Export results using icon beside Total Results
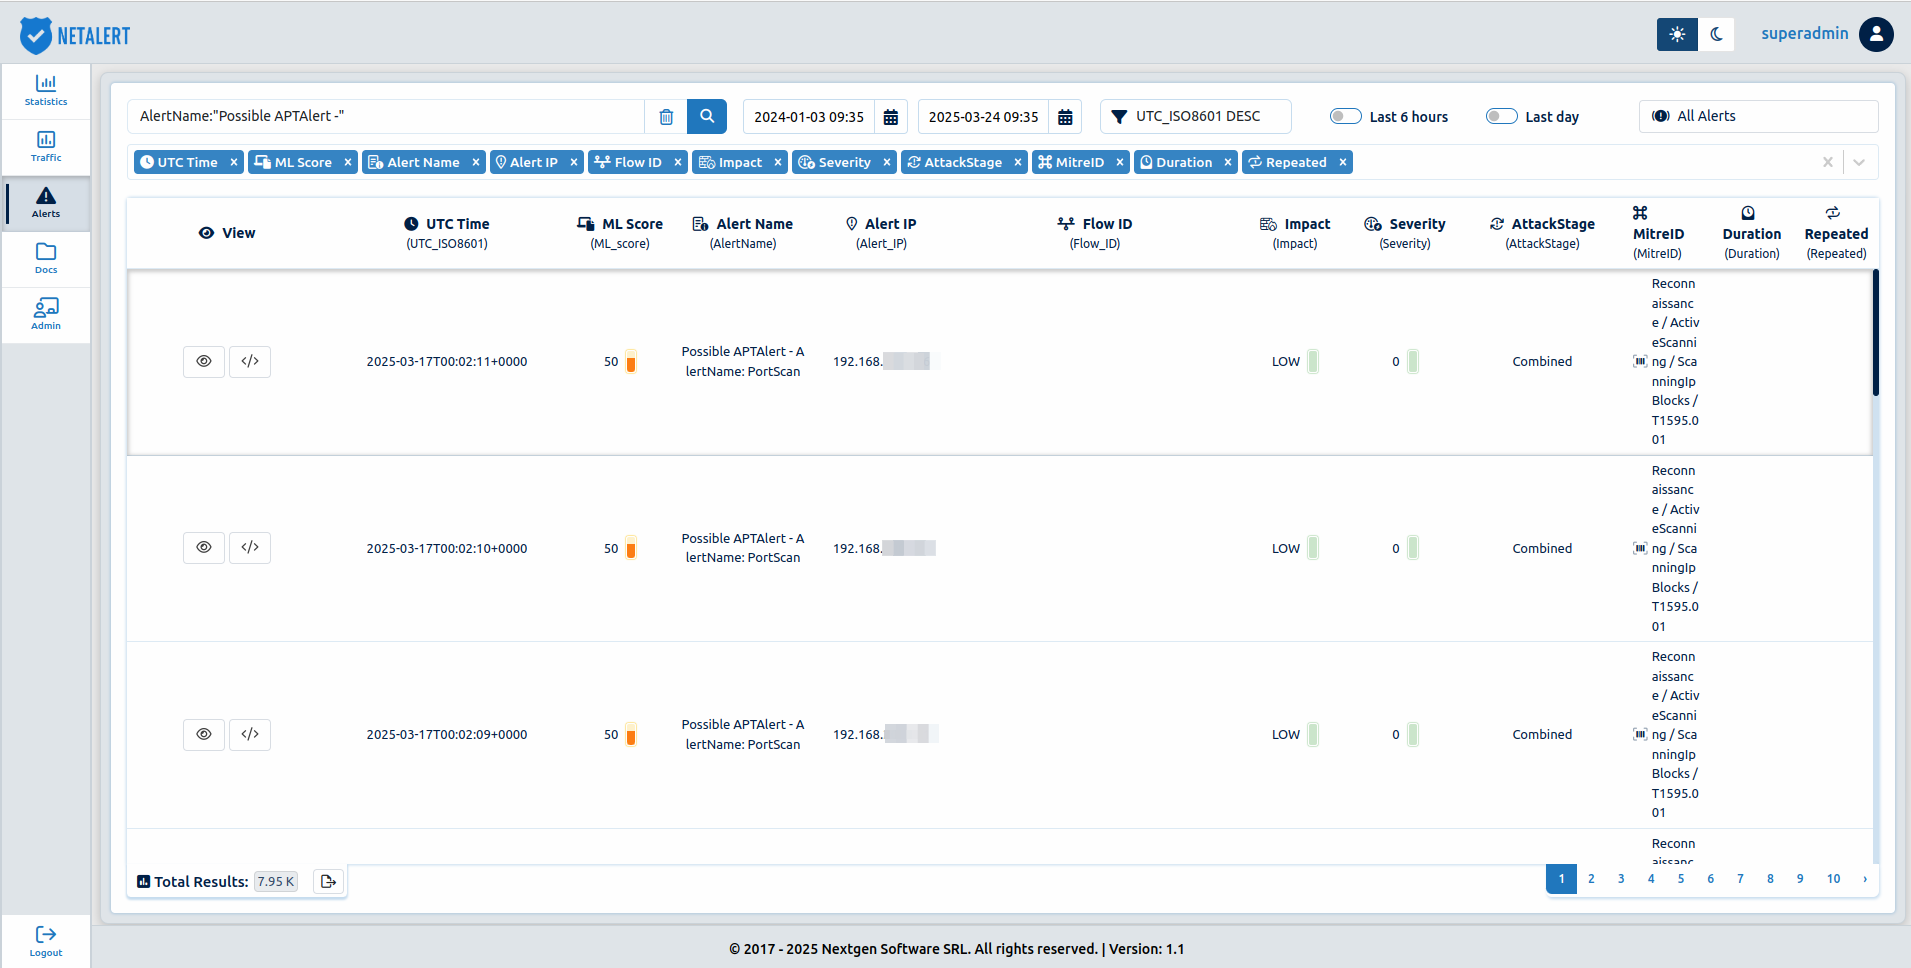The height and width of the screenshot is (968, 1911). [328, 881]
